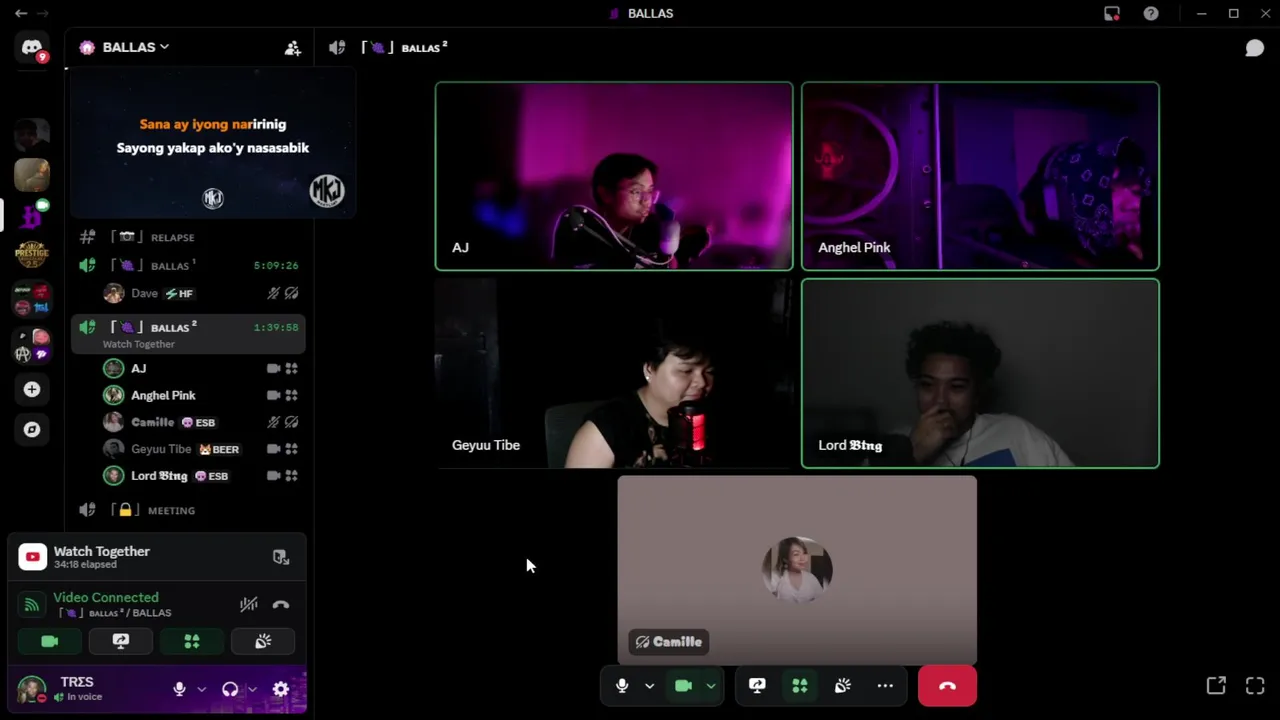
Task: Open the Prestige server icon in the sidebar
Action: [32, 255]
